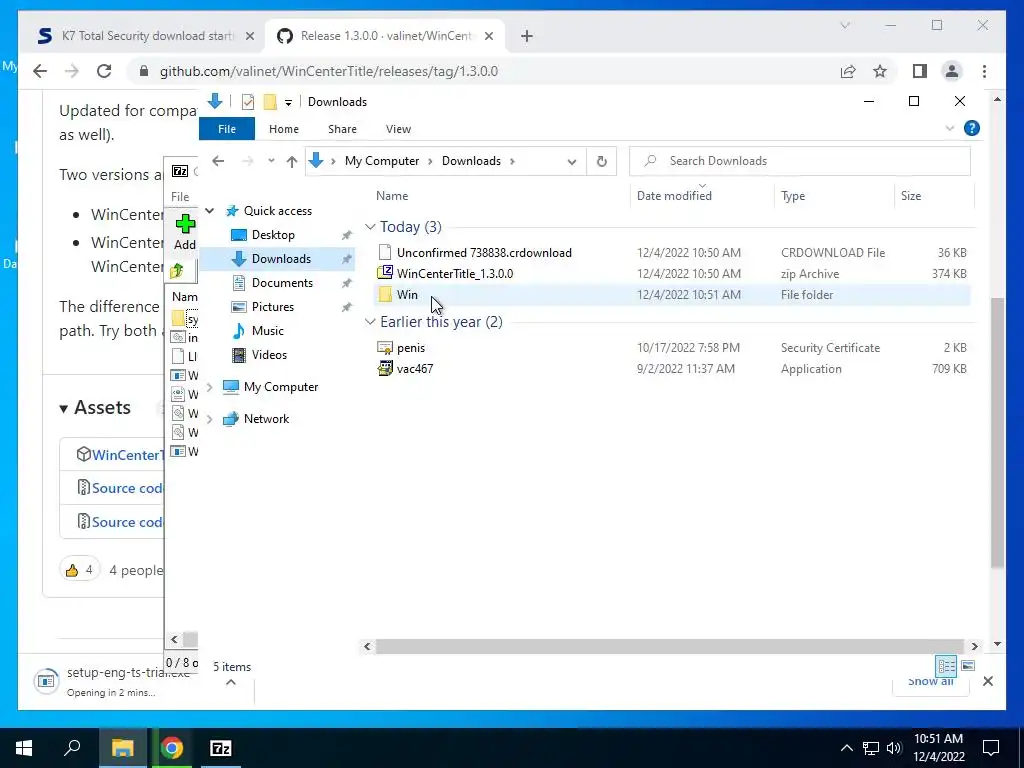Screen dimensions: 1024x768
Task: Open Windows Start menu
Action: point(24,748)
